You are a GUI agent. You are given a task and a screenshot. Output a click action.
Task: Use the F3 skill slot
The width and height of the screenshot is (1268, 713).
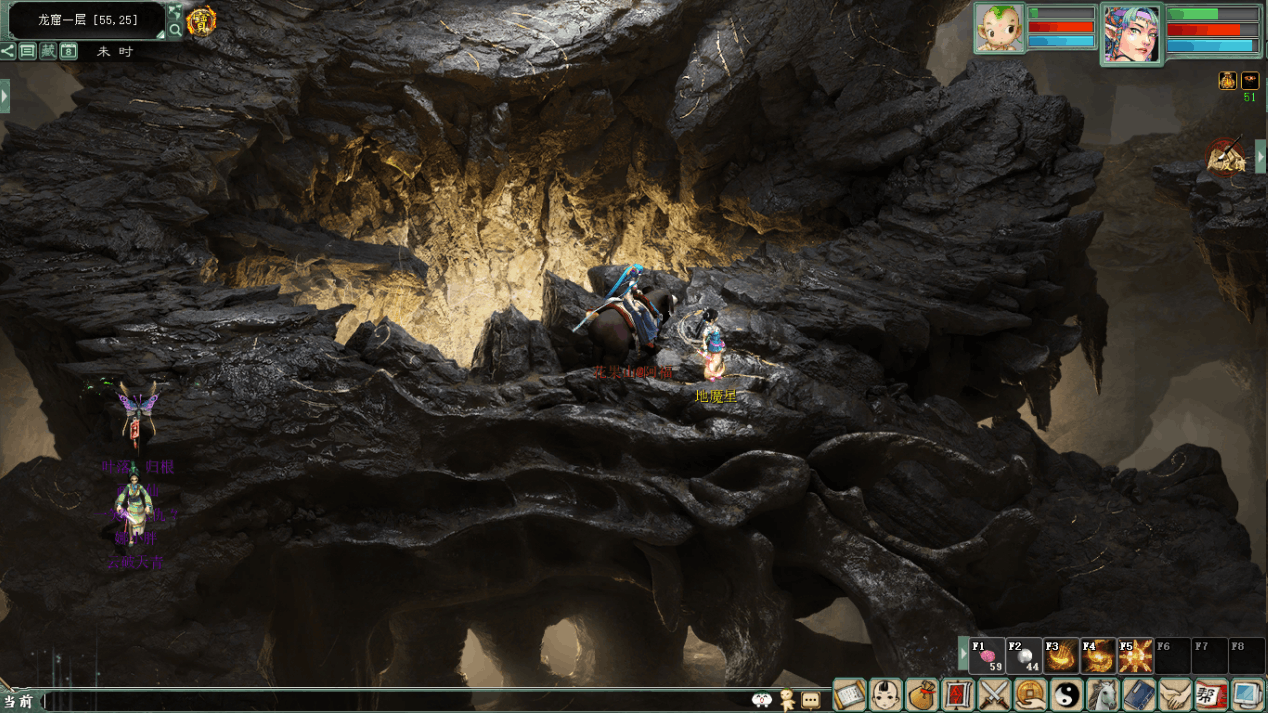click(x=1061, y=656)
